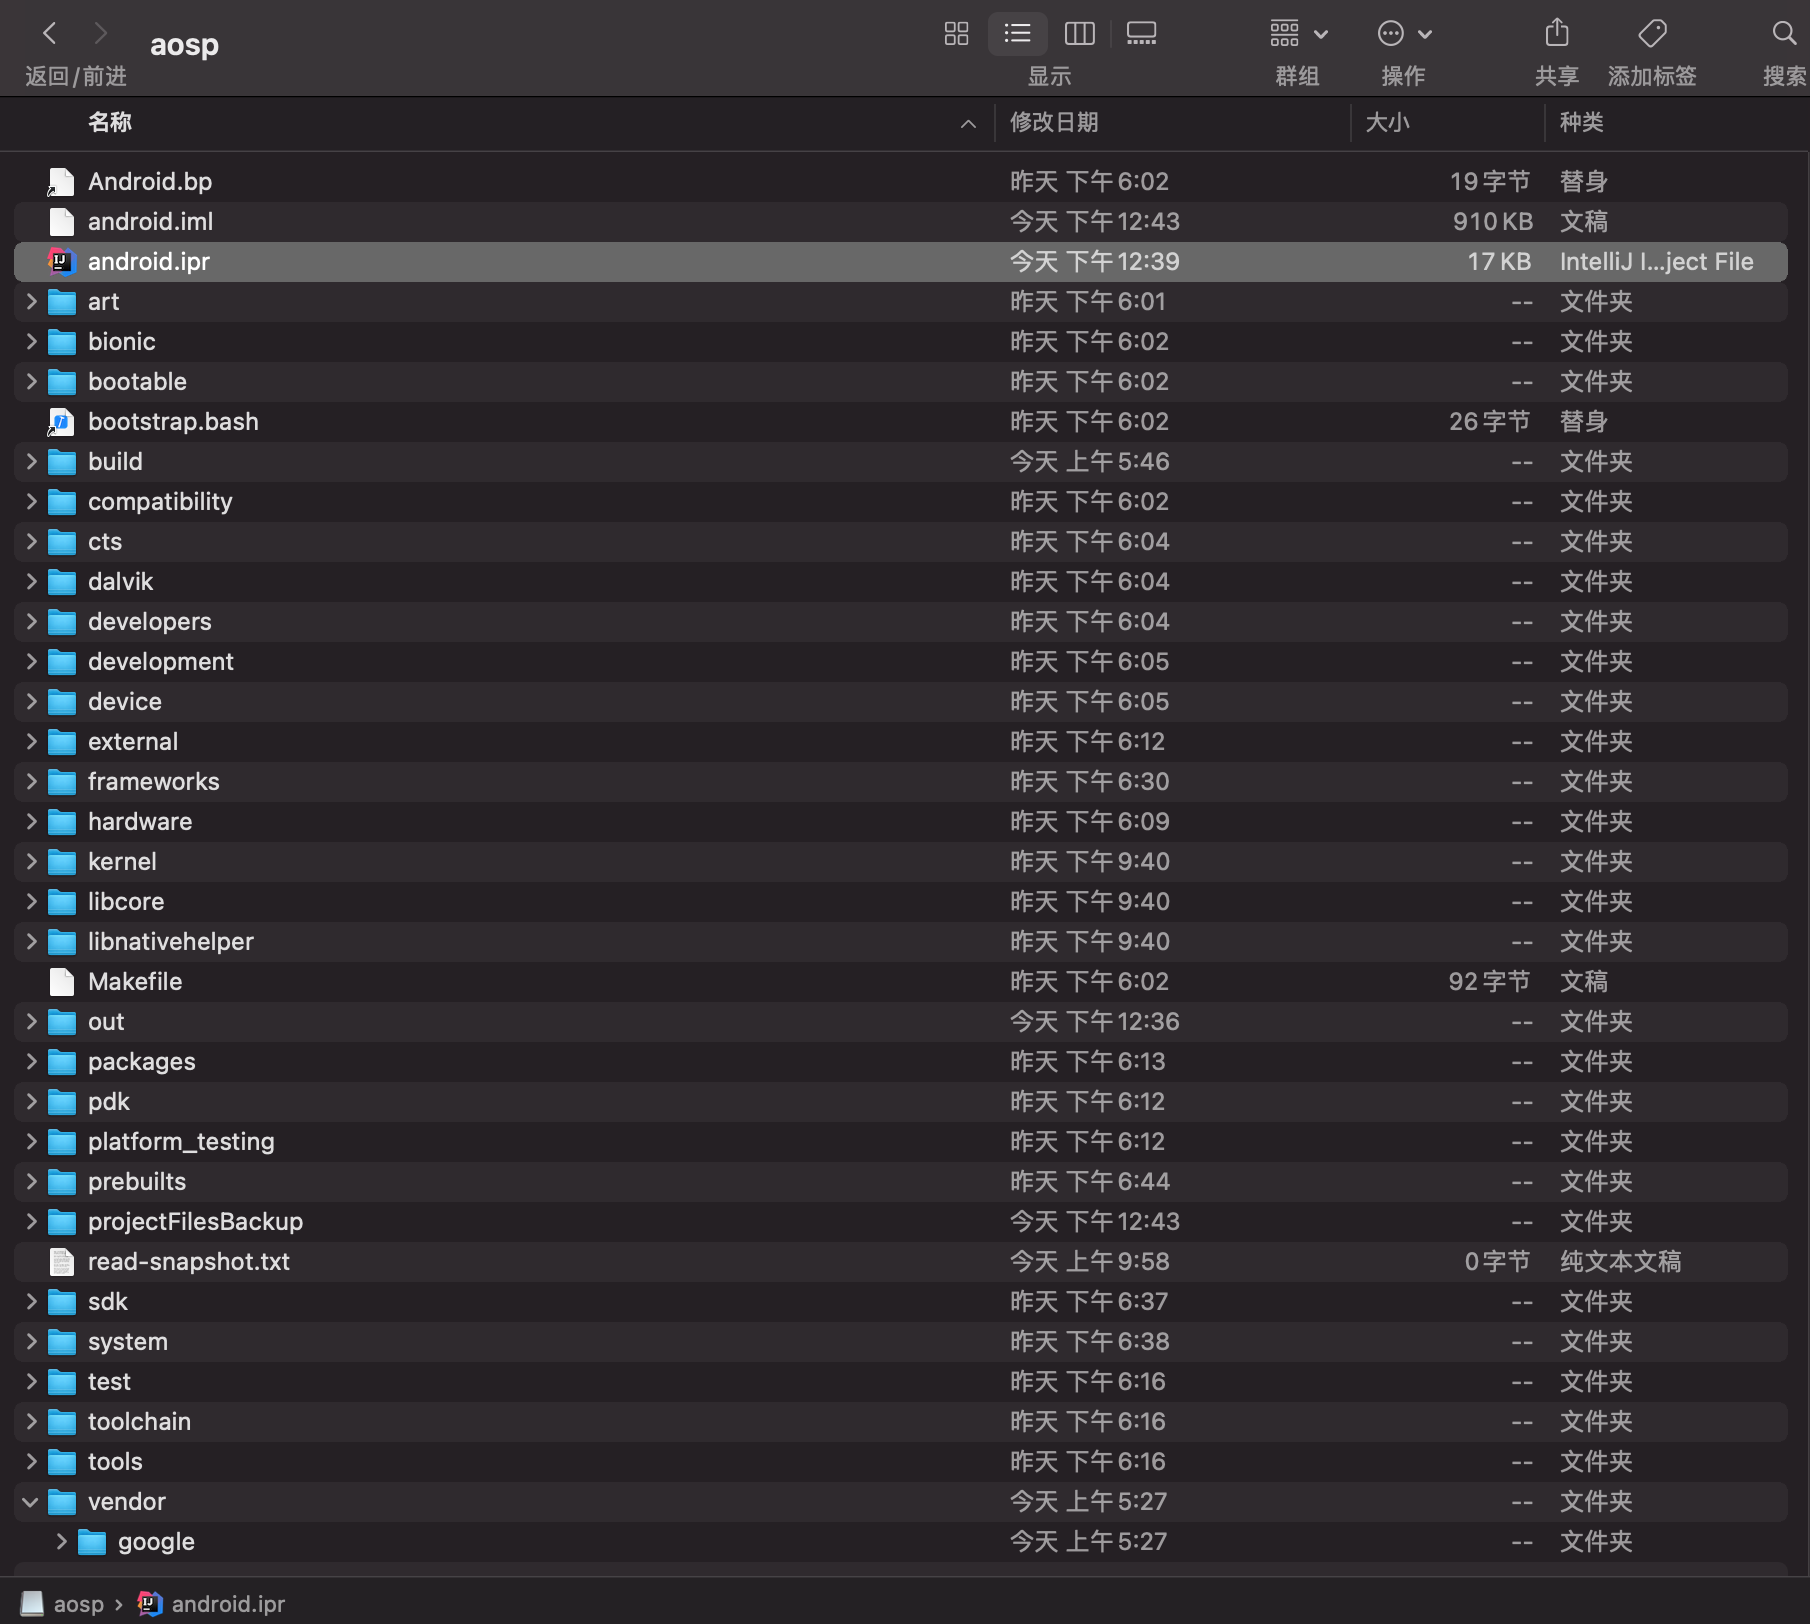Expand the google subfolder
Viewport: 1810px width, 1624px height.
coord(61,1541)
